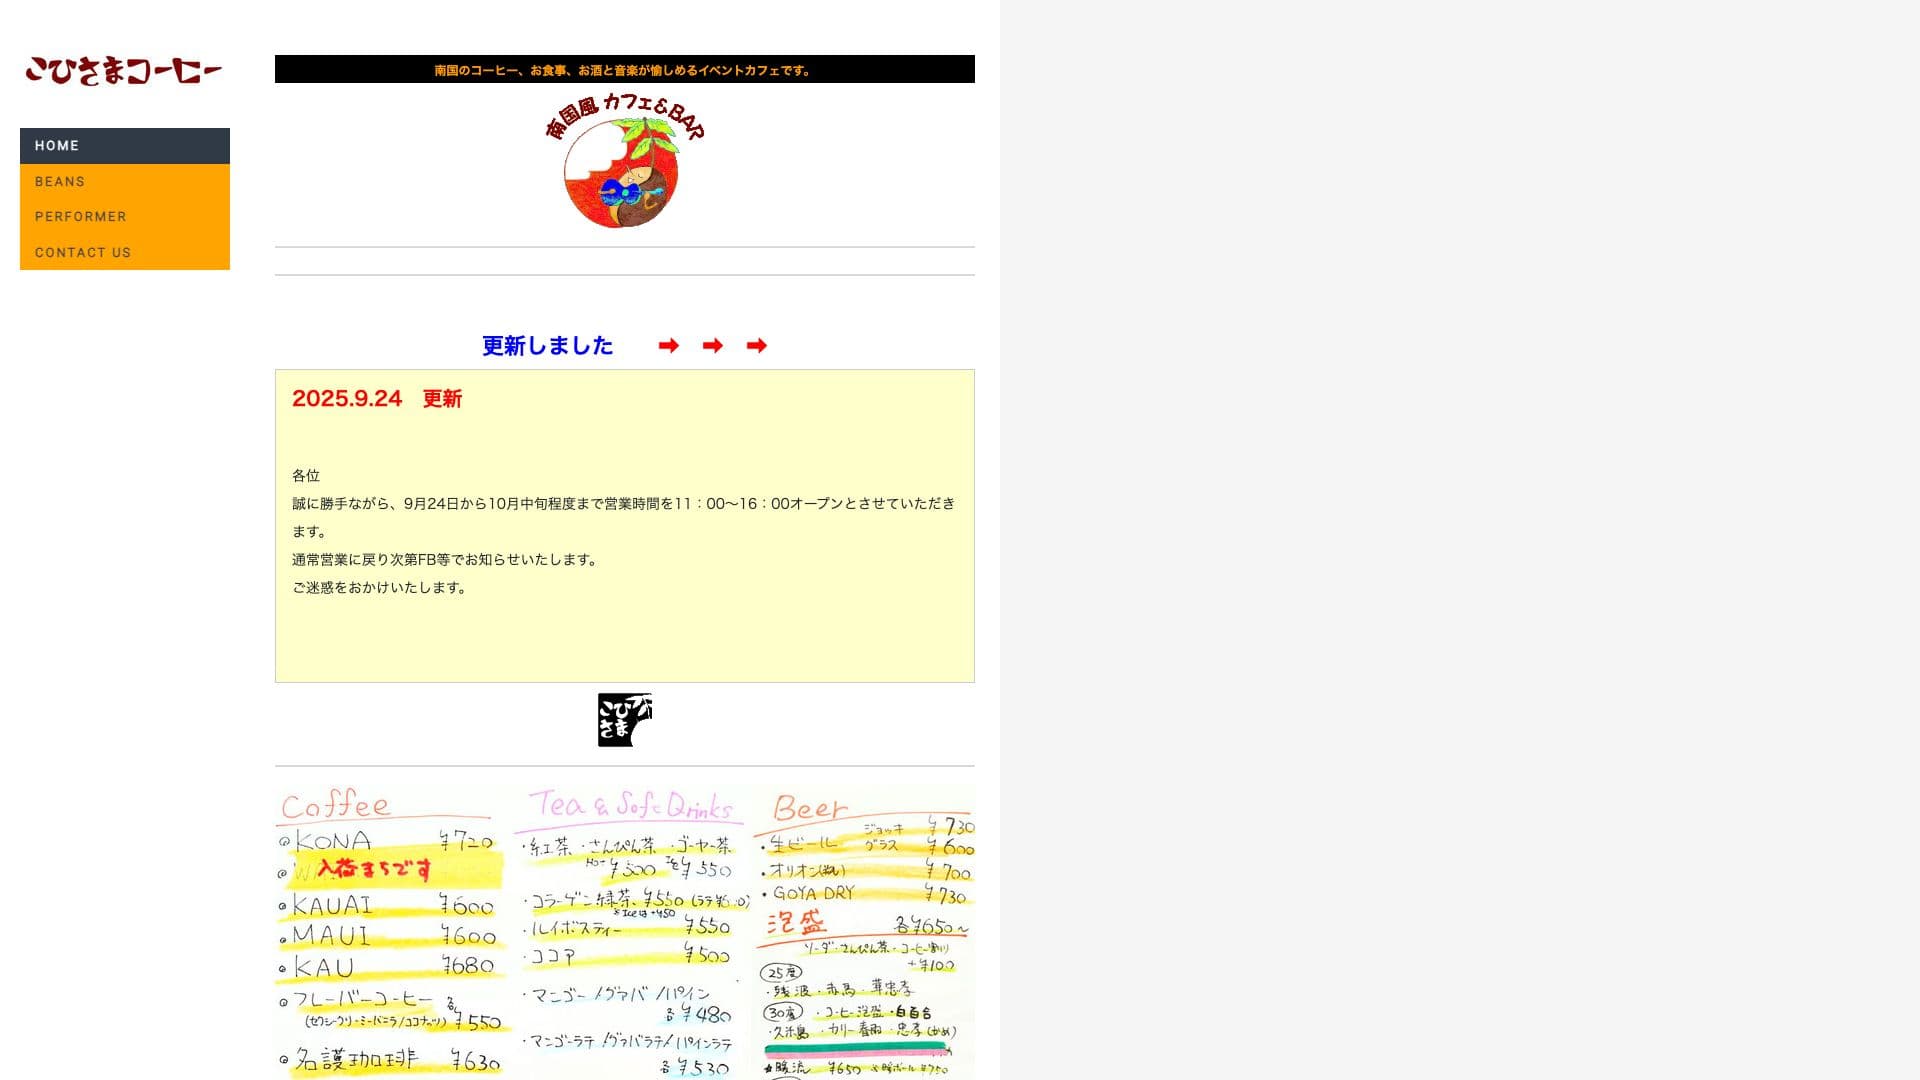
Task: Click the 泡盛 heading in the menu
Action: pyautogui.click(x=797, y=923)
